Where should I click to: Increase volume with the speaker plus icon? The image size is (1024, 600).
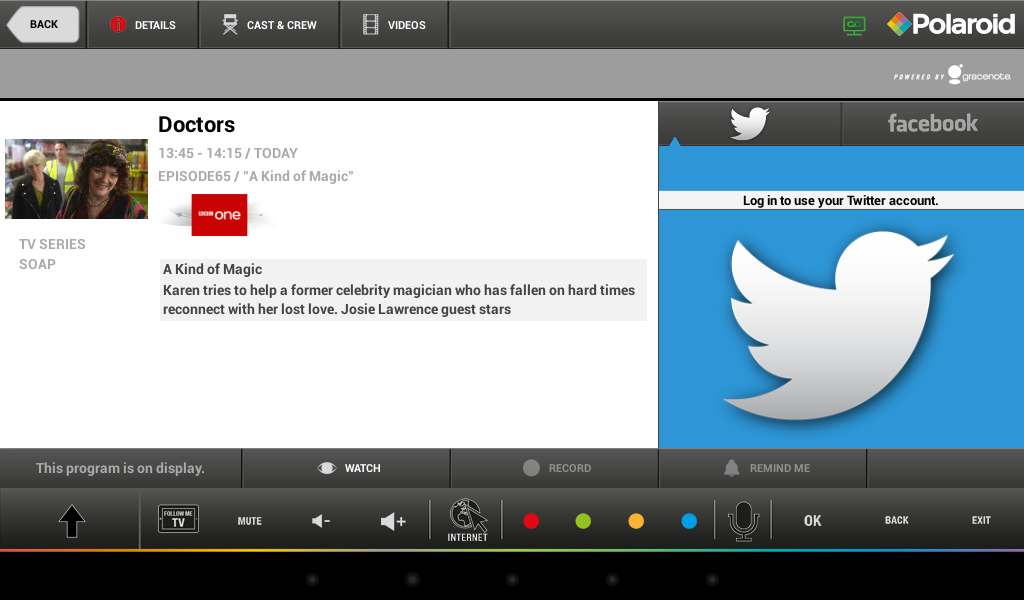[x=393, y=521]
